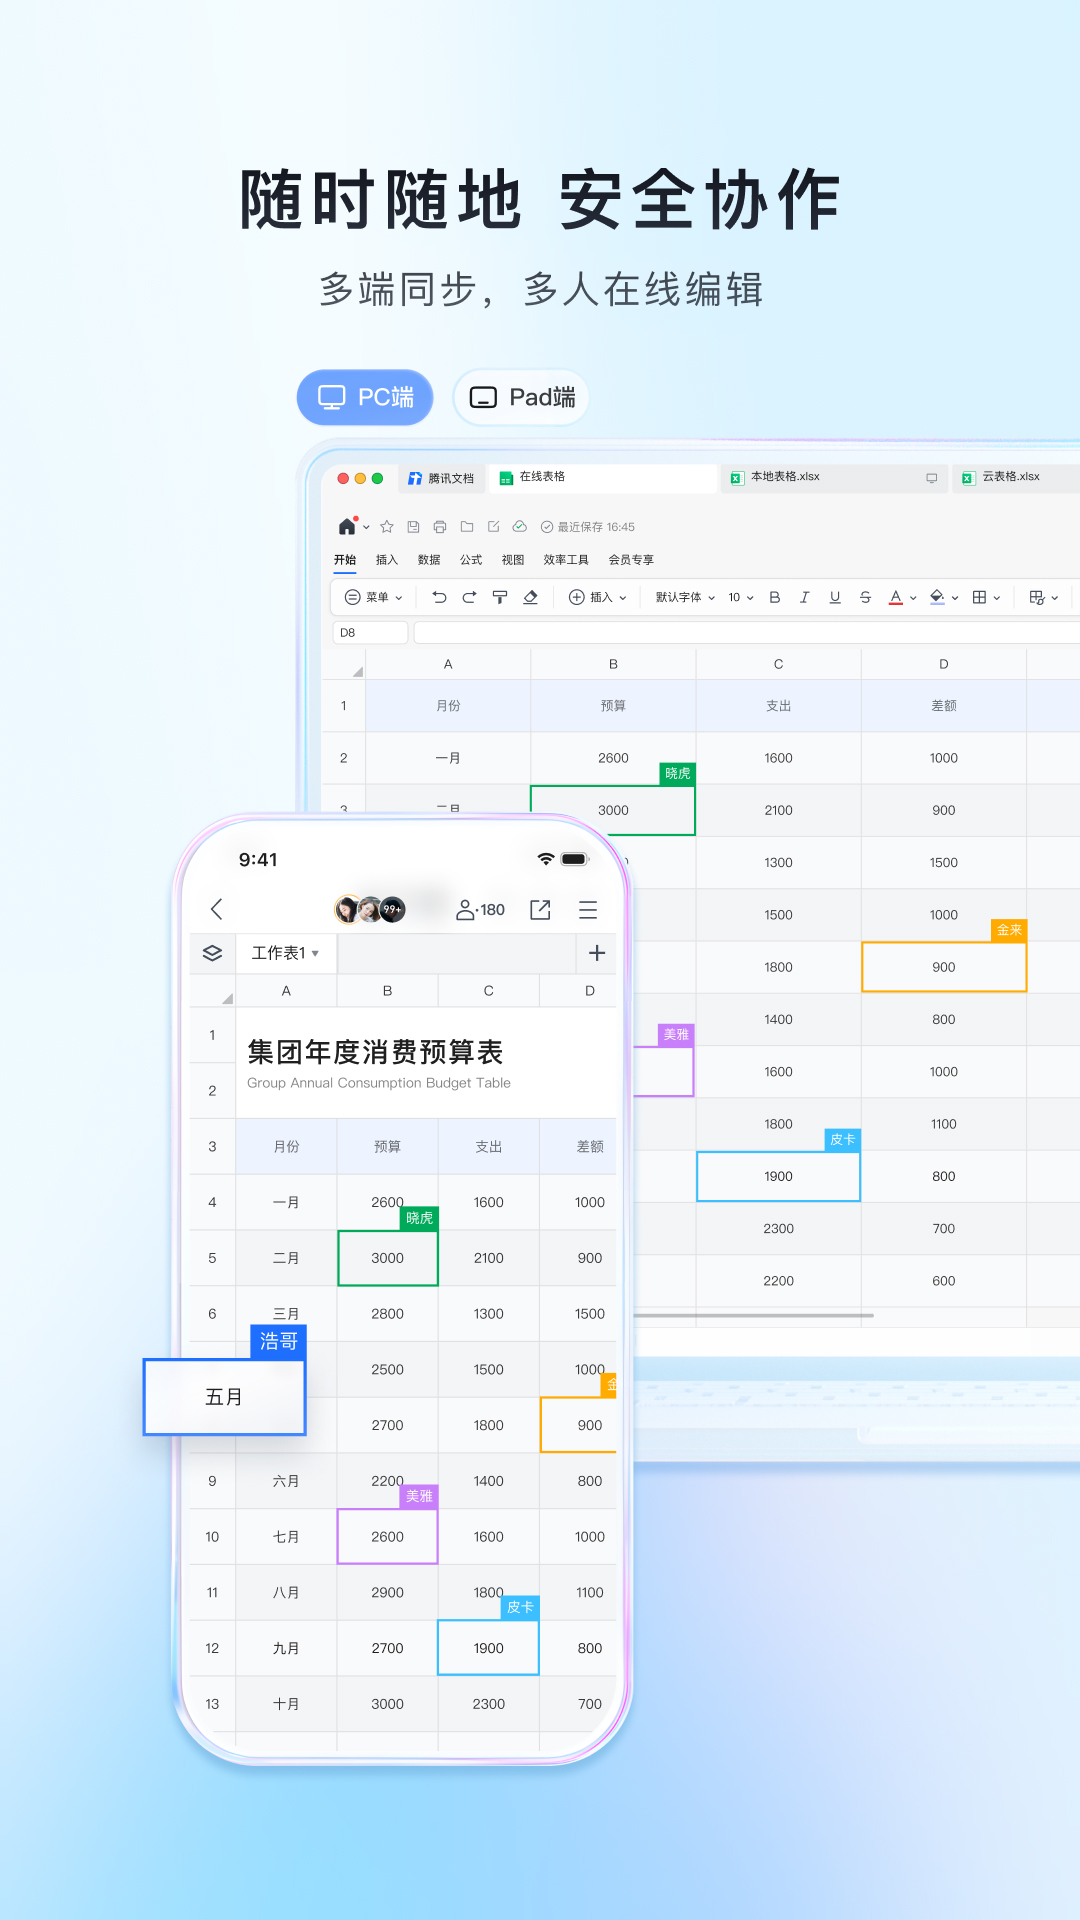Click the fill color bucket swatch
Screen dimensions: 1080x1920
[937, 597]
